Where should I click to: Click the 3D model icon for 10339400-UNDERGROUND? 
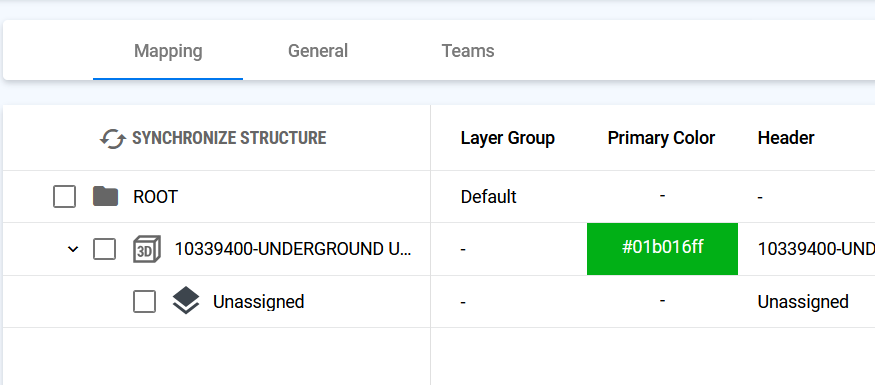pyautogui.click(x=146, y=249)
